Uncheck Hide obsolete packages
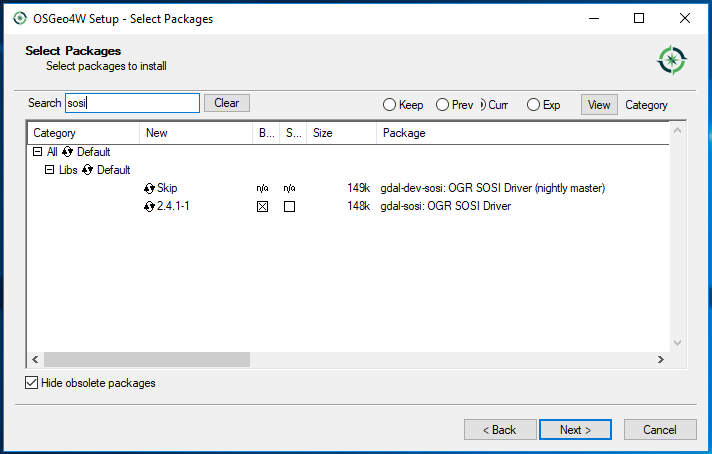This screenshot has width=712, height=454. [x=31, y=383]
